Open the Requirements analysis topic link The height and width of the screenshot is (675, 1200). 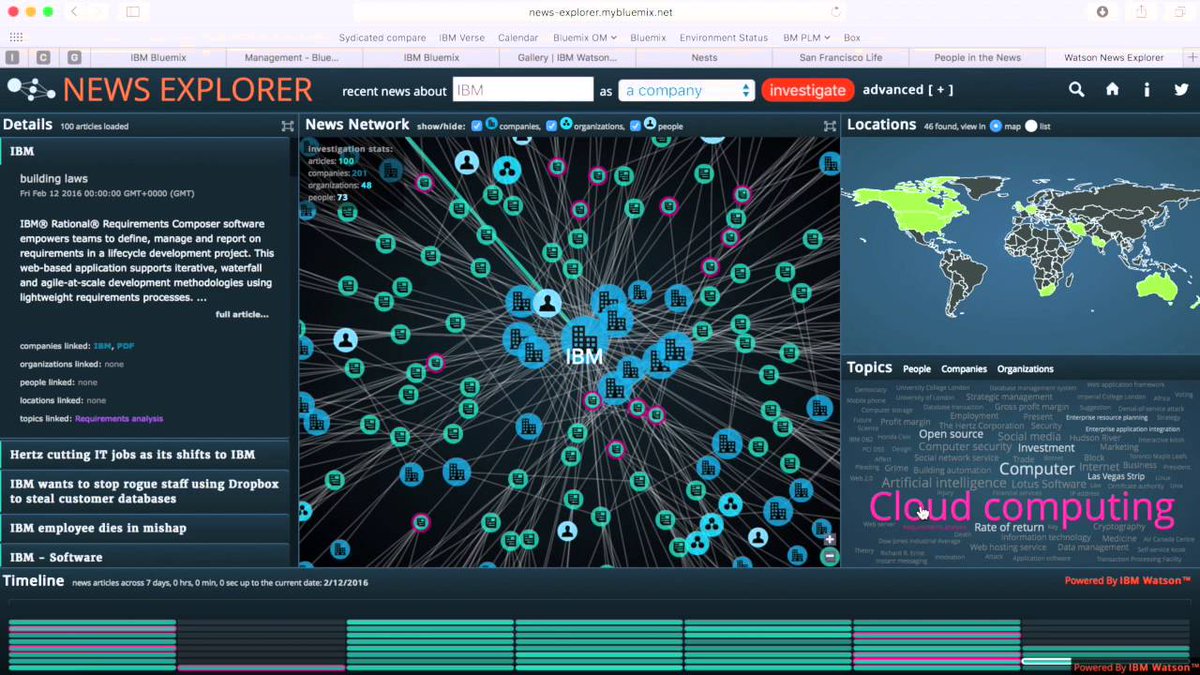click(118, 418)
